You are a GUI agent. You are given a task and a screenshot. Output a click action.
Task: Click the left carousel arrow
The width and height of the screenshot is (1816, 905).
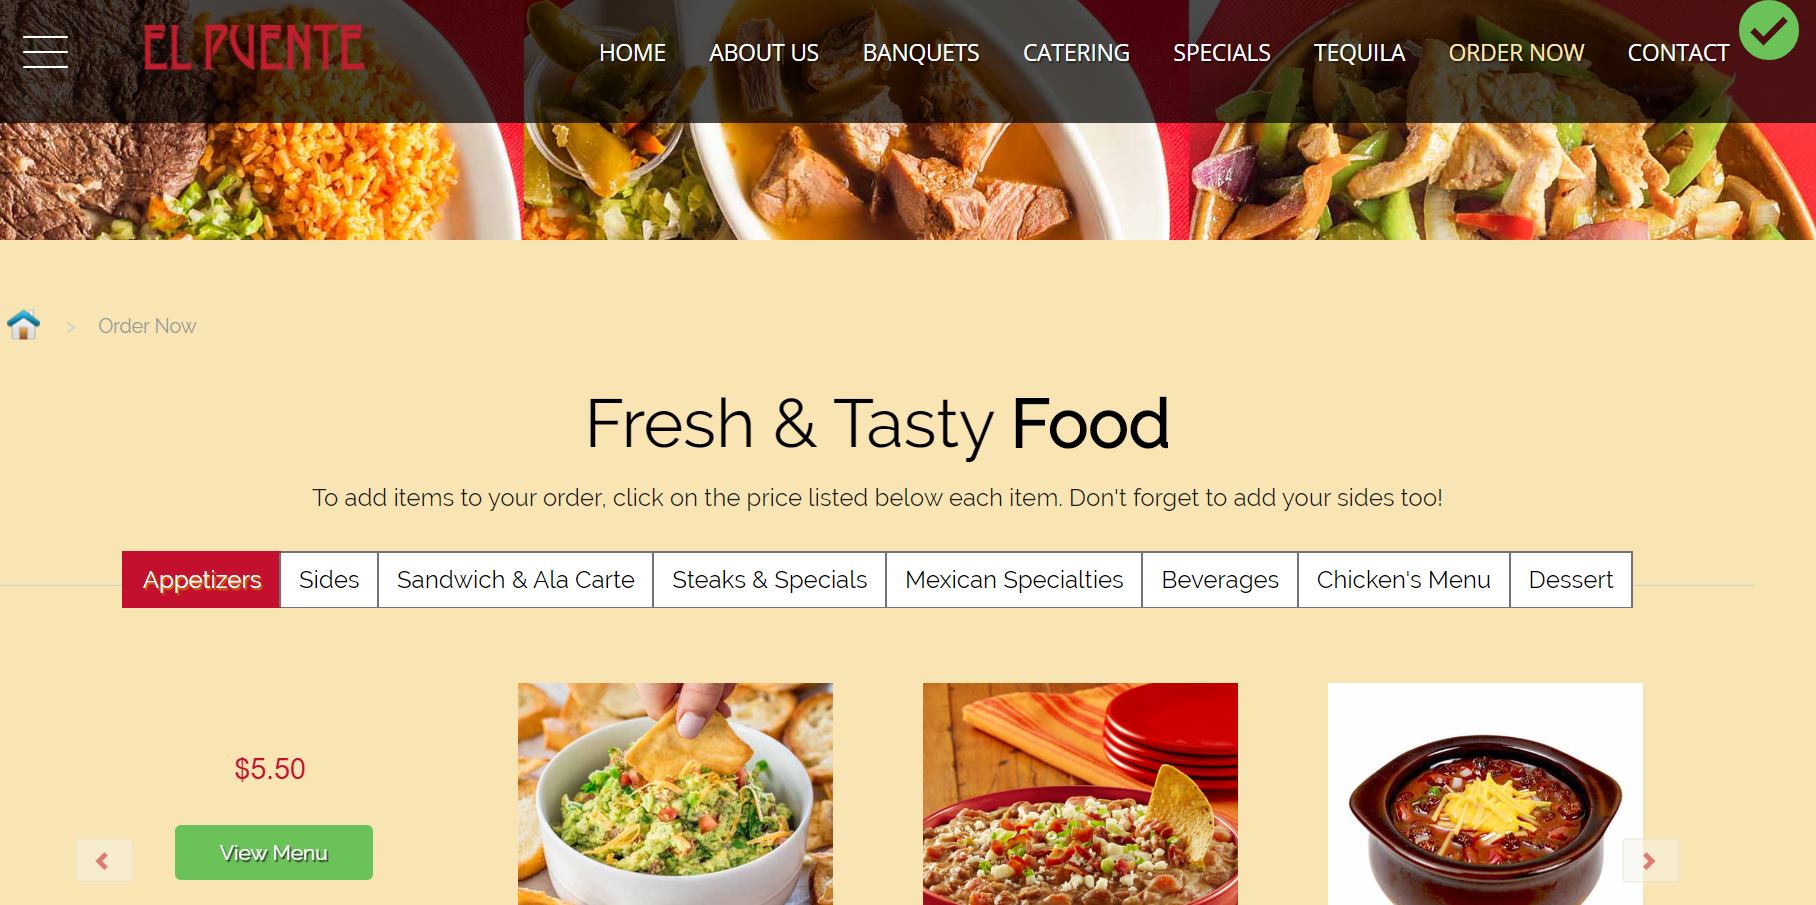pos(104,860)
